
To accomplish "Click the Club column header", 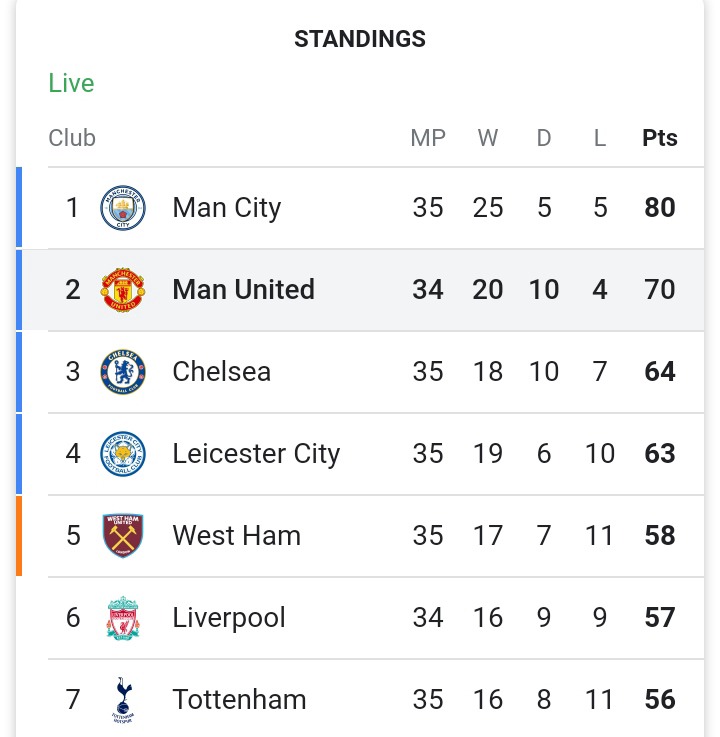I will pyautogui.click(x=72, y=138).
